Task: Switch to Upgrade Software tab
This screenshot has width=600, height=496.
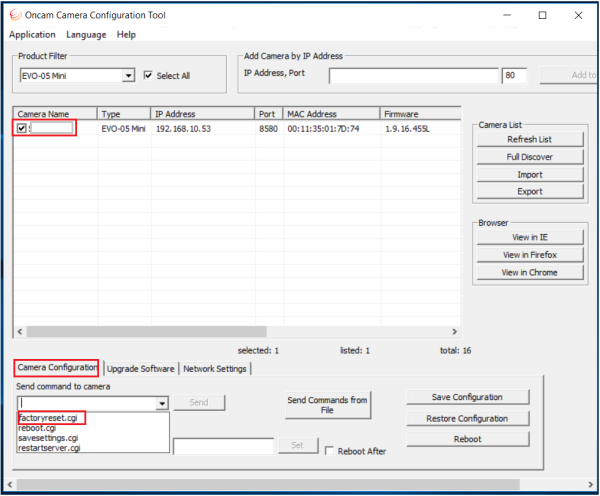Action: [140, 369]
